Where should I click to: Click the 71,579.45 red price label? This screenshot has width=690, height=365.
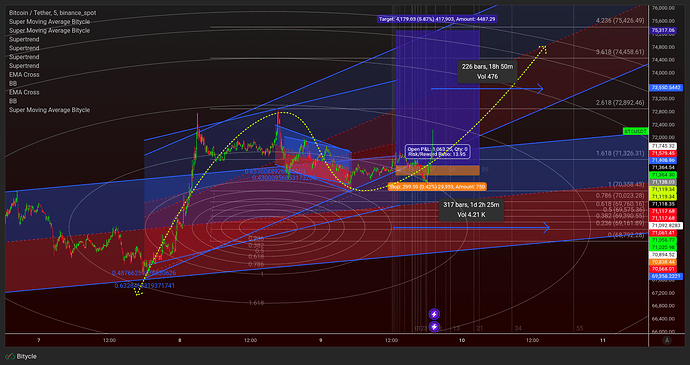pos(663,153)
